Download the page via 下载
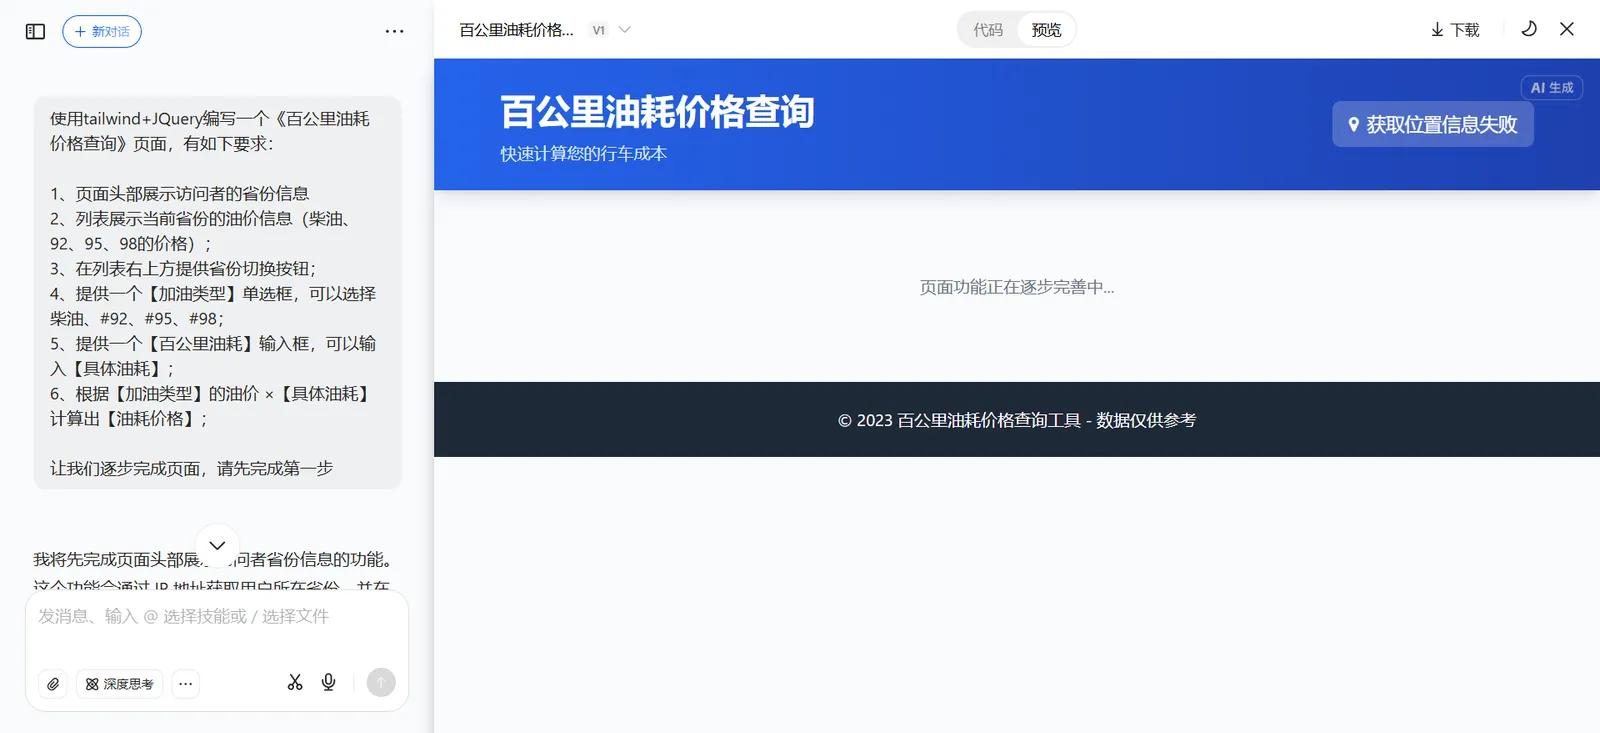The width and height of the screenshot is (1600, 733). click(1455, 30)
